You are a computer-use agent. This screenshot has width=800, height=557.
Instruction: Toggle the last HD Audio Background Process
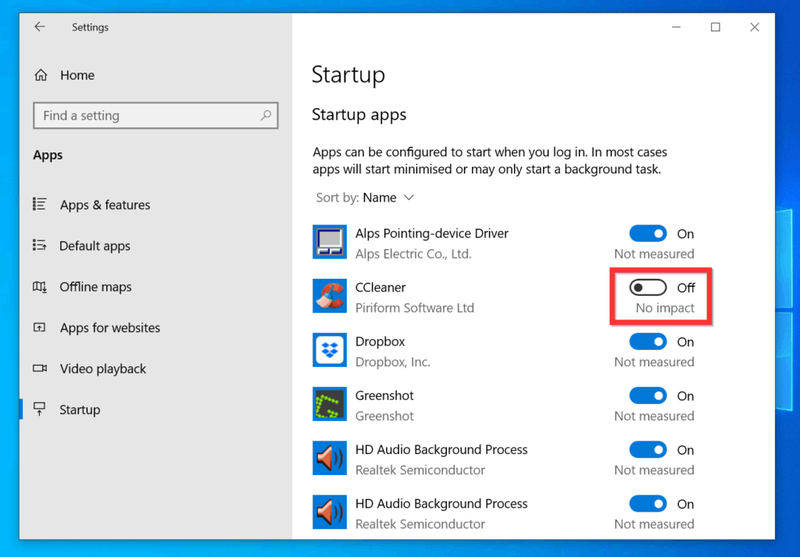coord(648,504)
